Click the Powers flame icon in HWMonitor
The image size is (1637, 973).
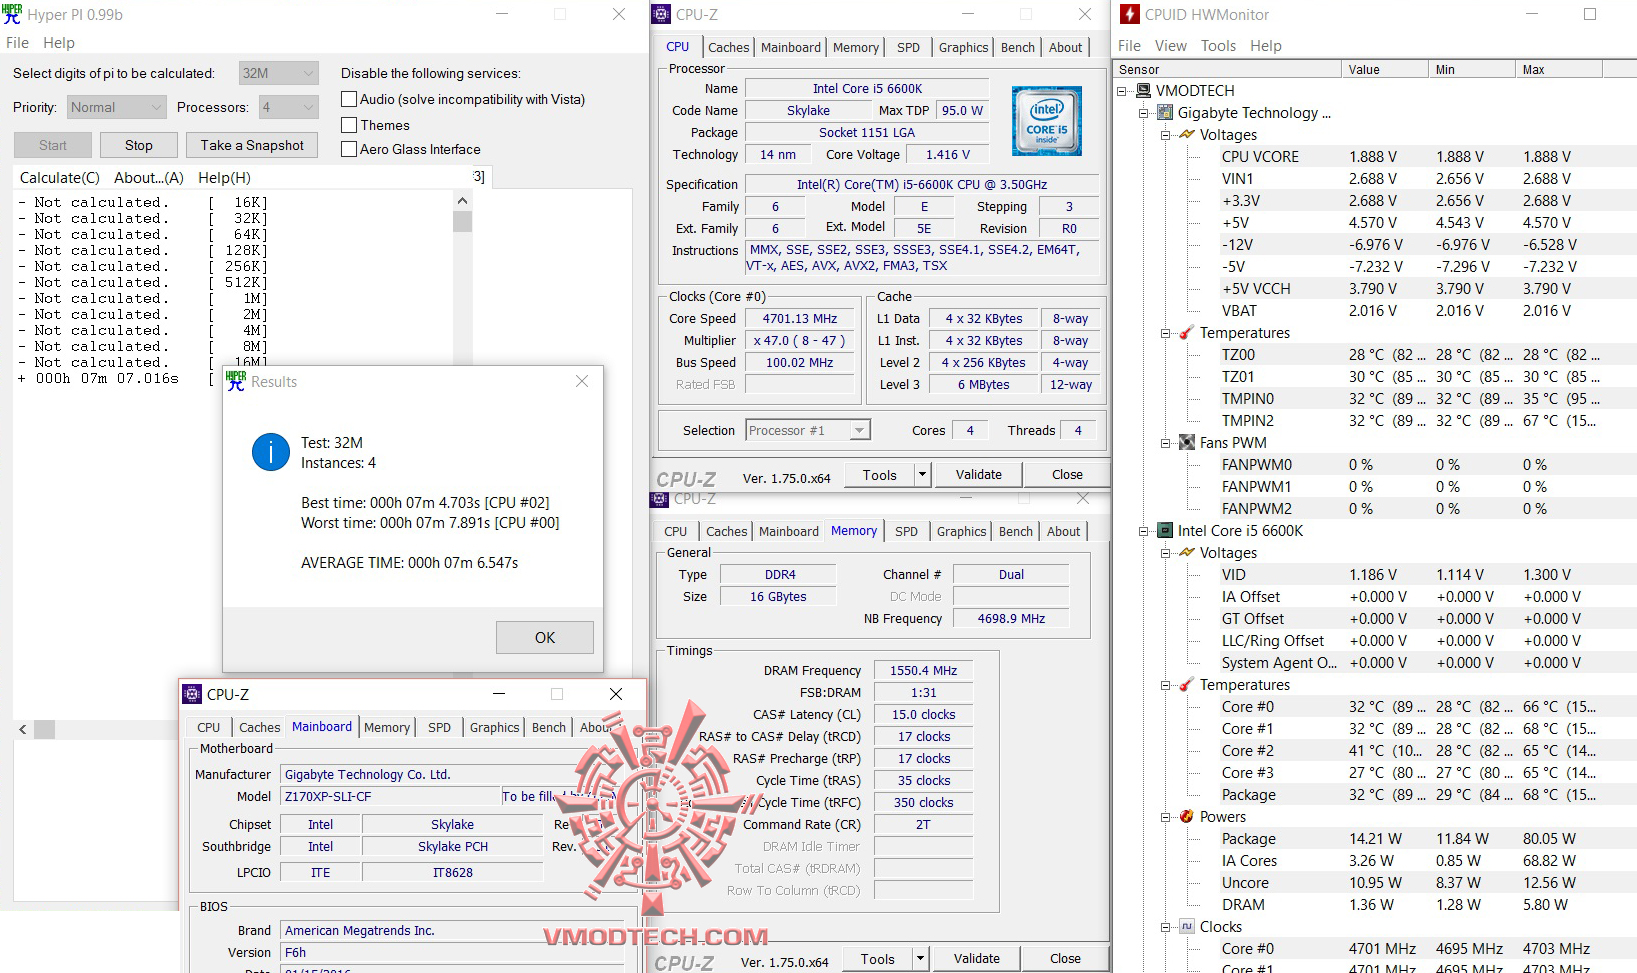(1187, 817)
